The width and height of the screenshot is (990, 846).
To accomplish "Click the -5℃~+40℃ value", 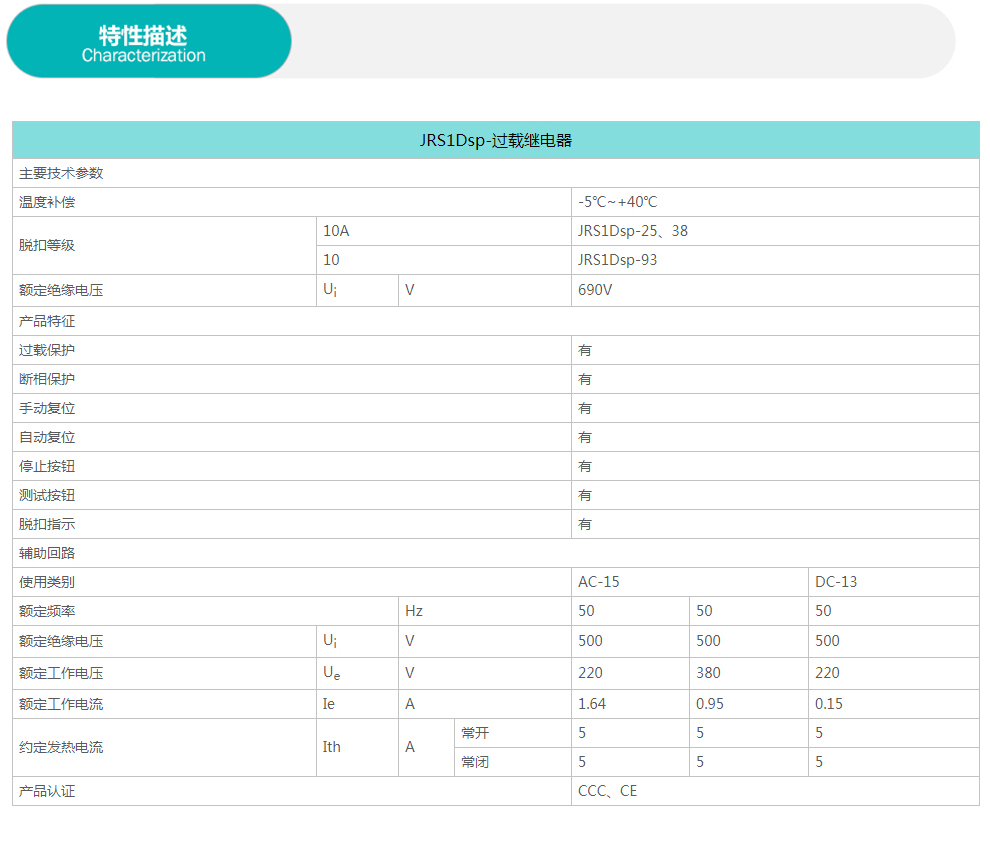I will click(x=617, y=202).
